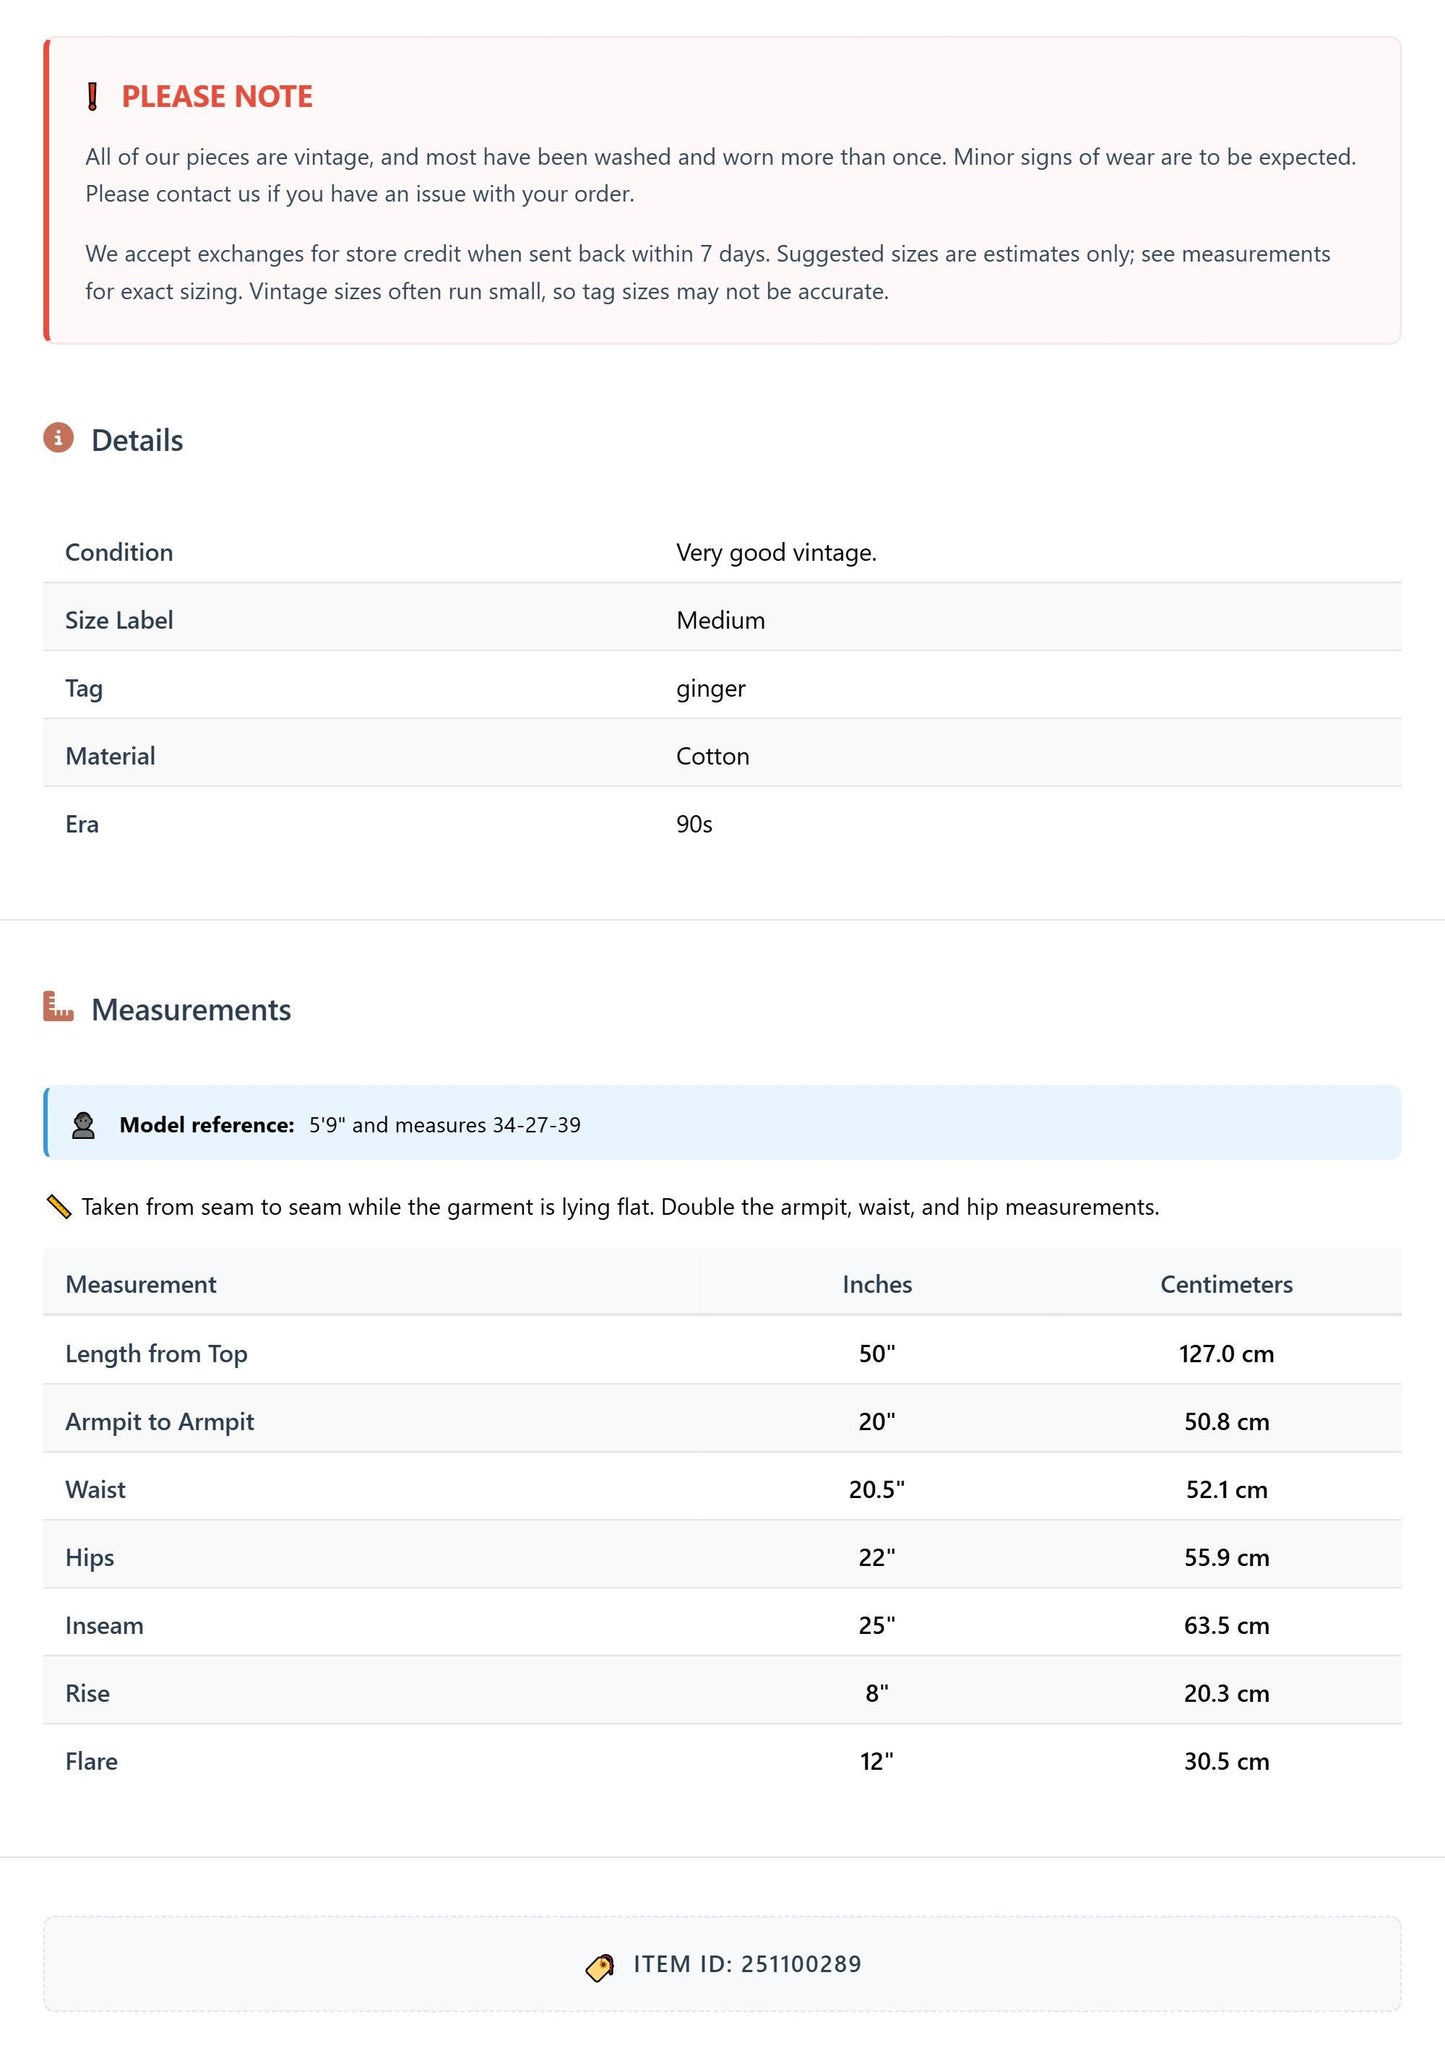Select the Inseam centimeters value 63.5 cm
Viewport: 1445px width, 2048px height.
[1226, 1626]
